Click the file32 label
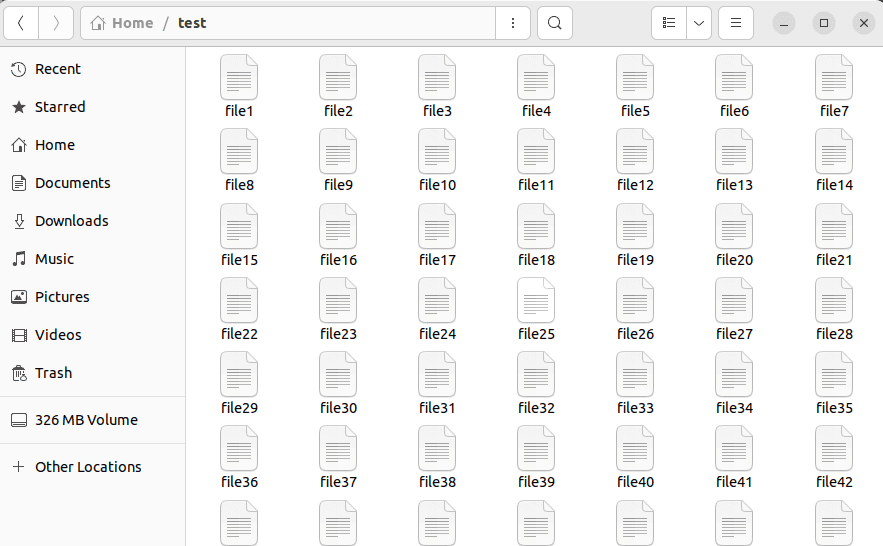 [x=537, y=408]
